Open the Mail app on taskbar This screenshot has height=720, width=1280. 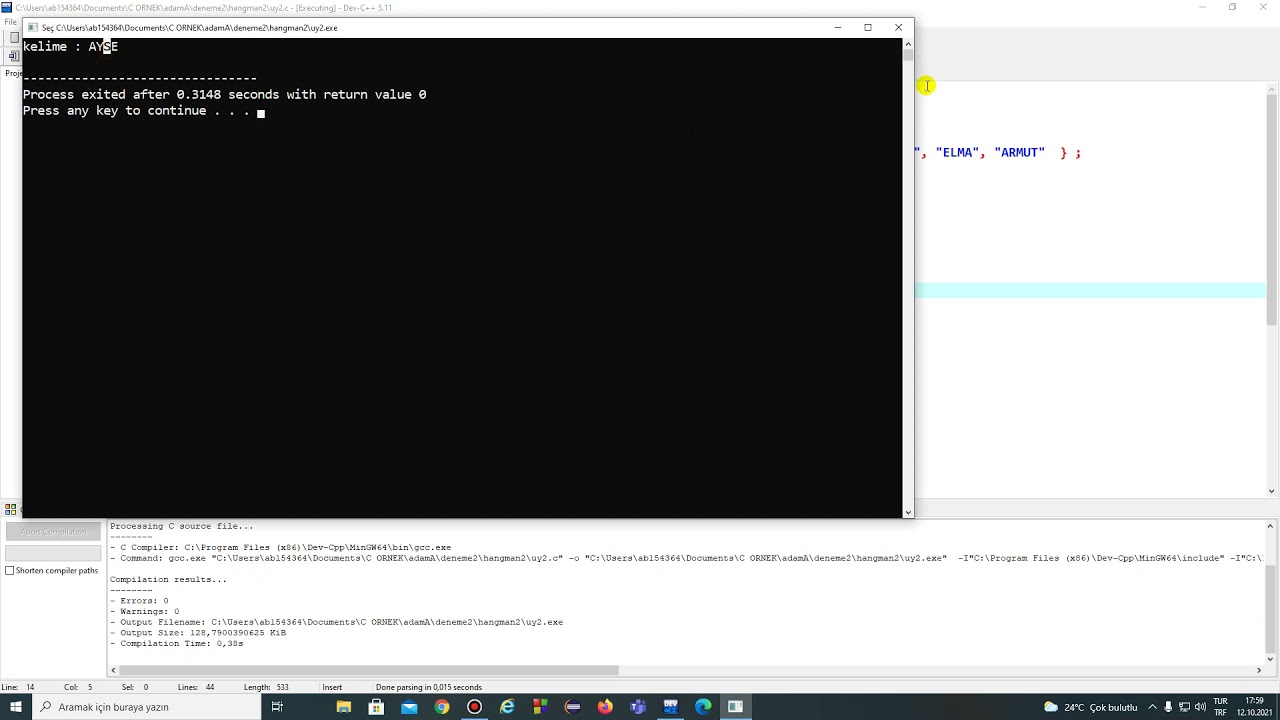click(409, 707)
